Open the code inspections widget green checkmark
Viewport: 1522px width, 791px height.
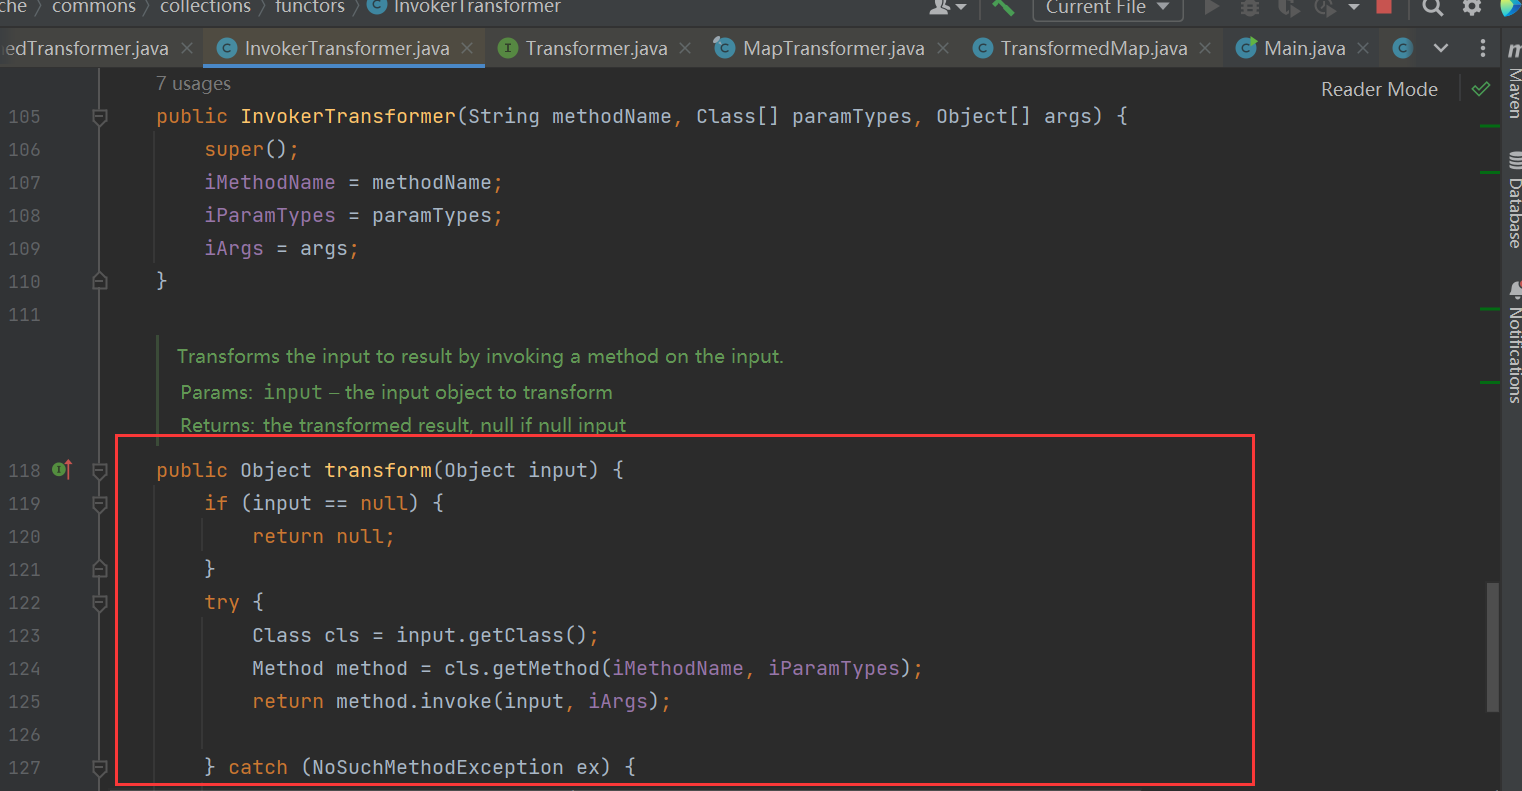pyautogui.click(x=1481, y=88)
